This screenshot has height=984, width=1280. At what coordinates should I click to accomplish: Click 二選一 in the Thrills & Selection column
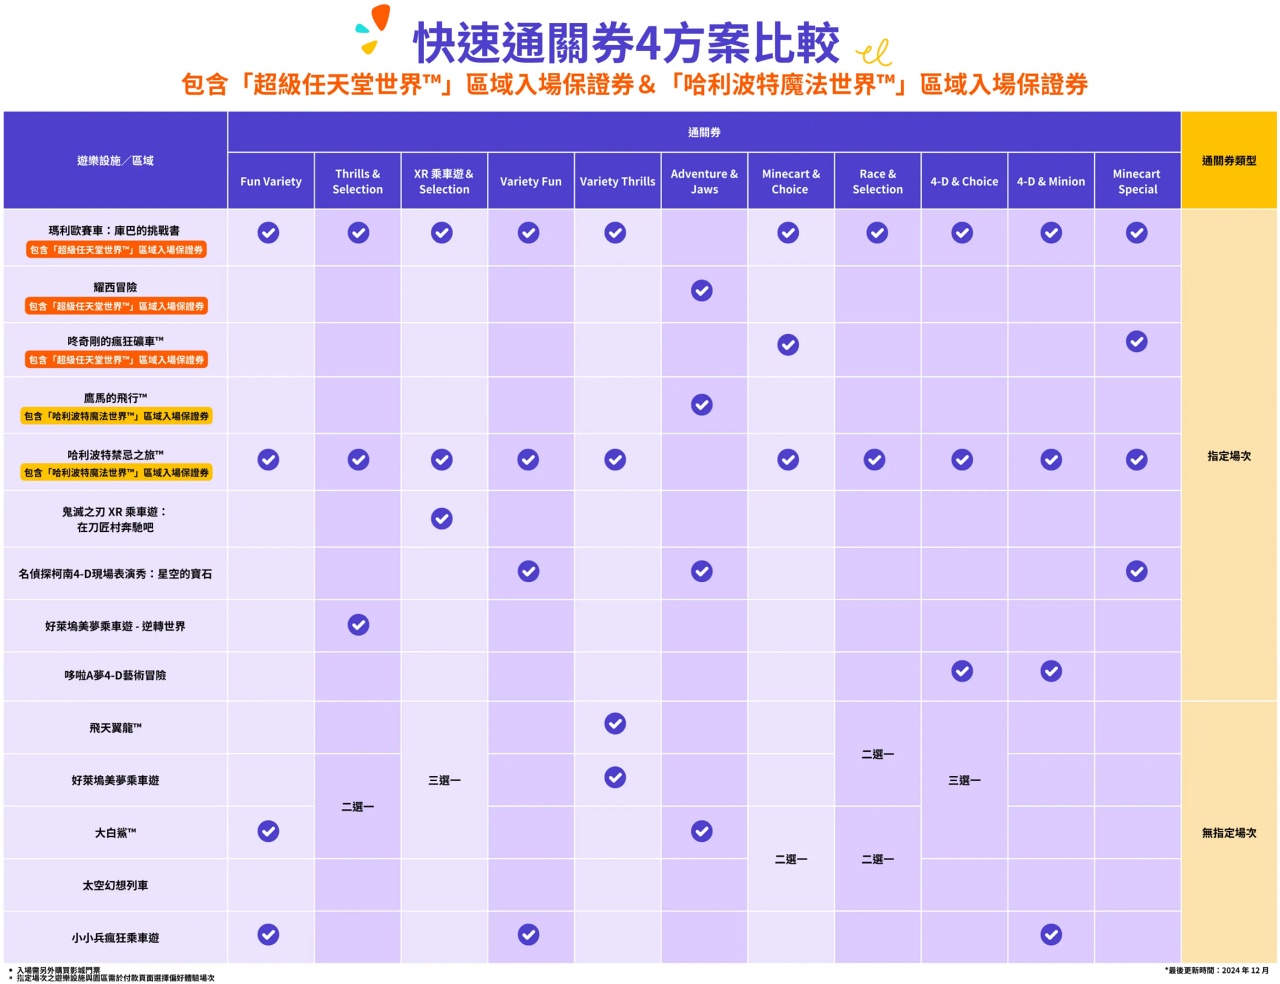[x=358, y=806]
